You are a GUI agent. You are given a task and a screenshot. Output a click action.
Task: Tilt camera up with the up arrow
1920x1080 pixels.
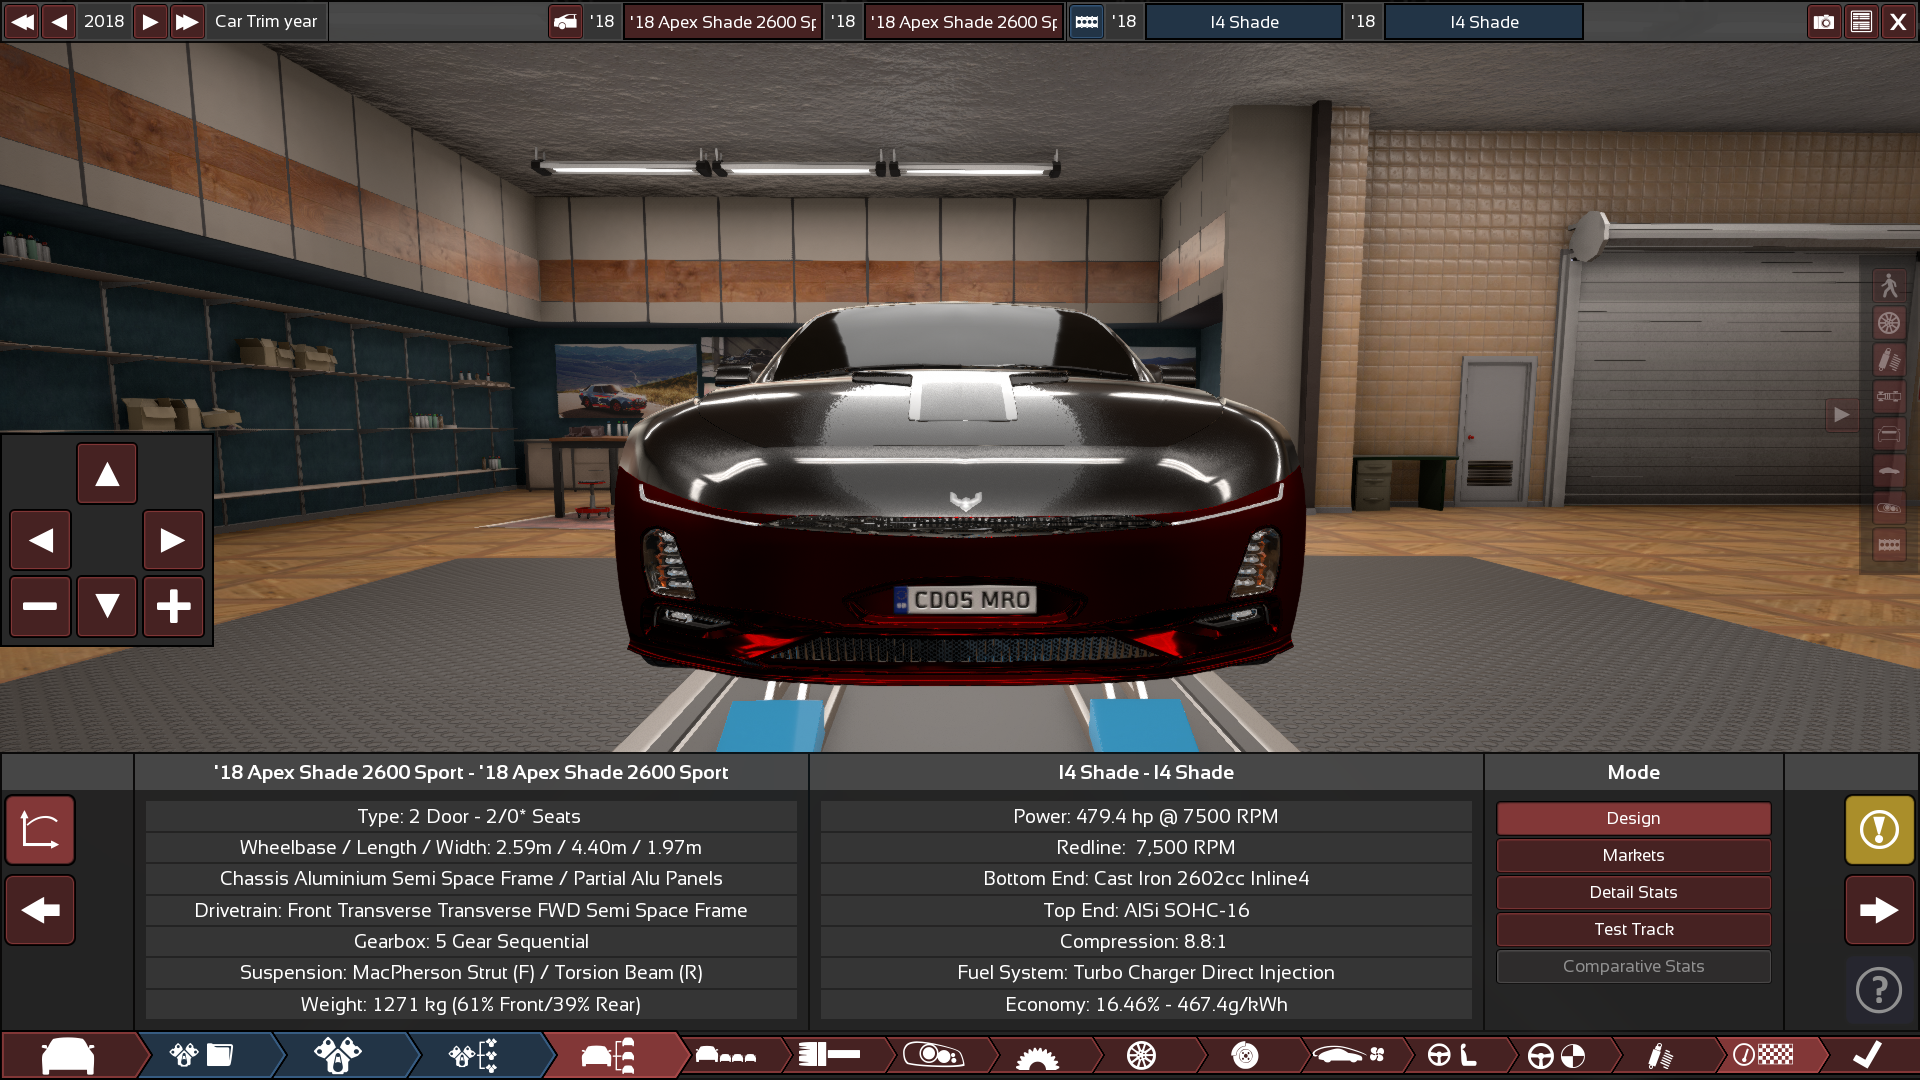point(107,474)
